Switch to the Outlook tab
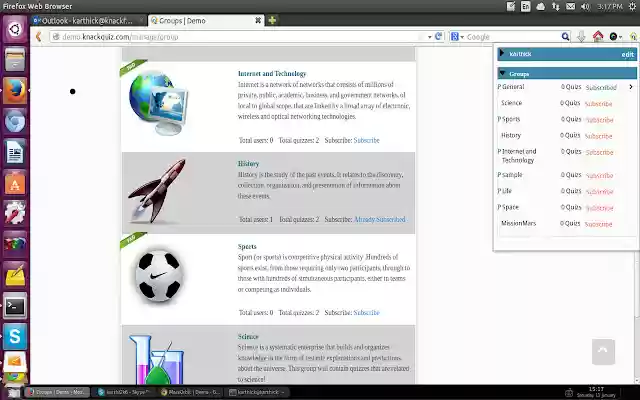The height and width of the screenshot is (400, 640). pos(87,20)
